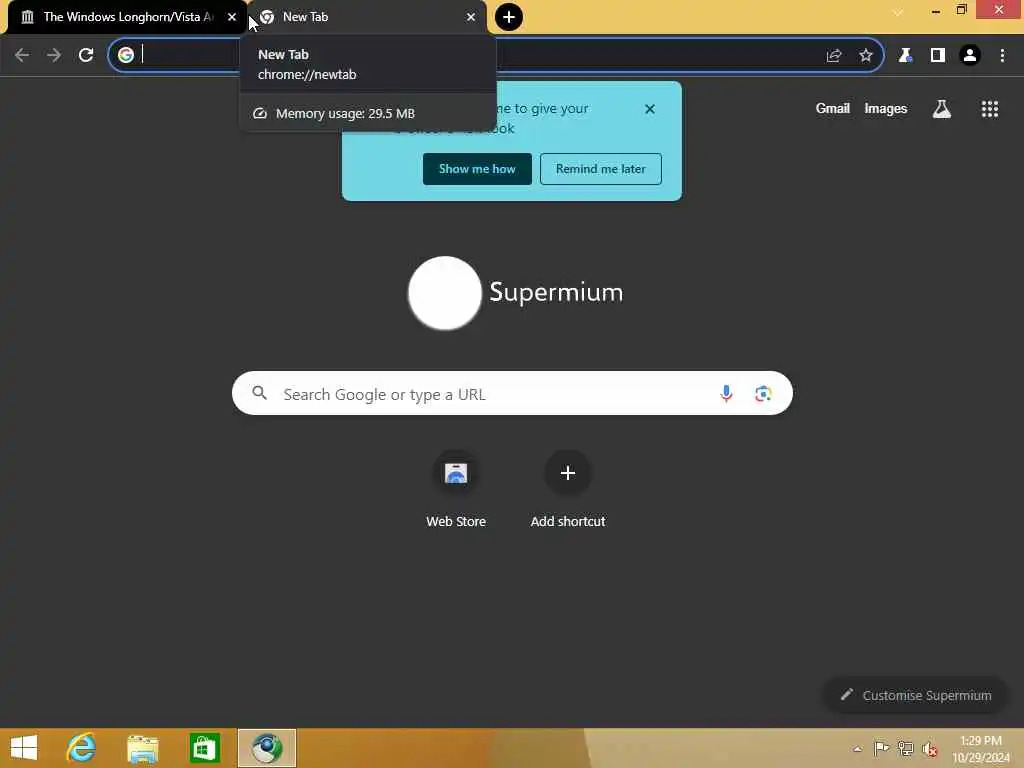The image size is (1024, 768).
Task: Open Action Center flag icon
Action: [x=881, y=748]
